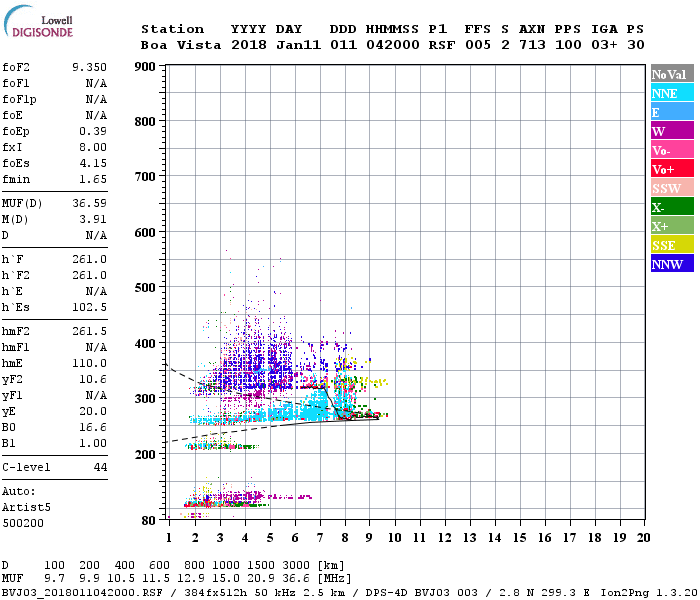Click the C-level value 44
This screenshot has height=600, width=700.
pos(100,467)
